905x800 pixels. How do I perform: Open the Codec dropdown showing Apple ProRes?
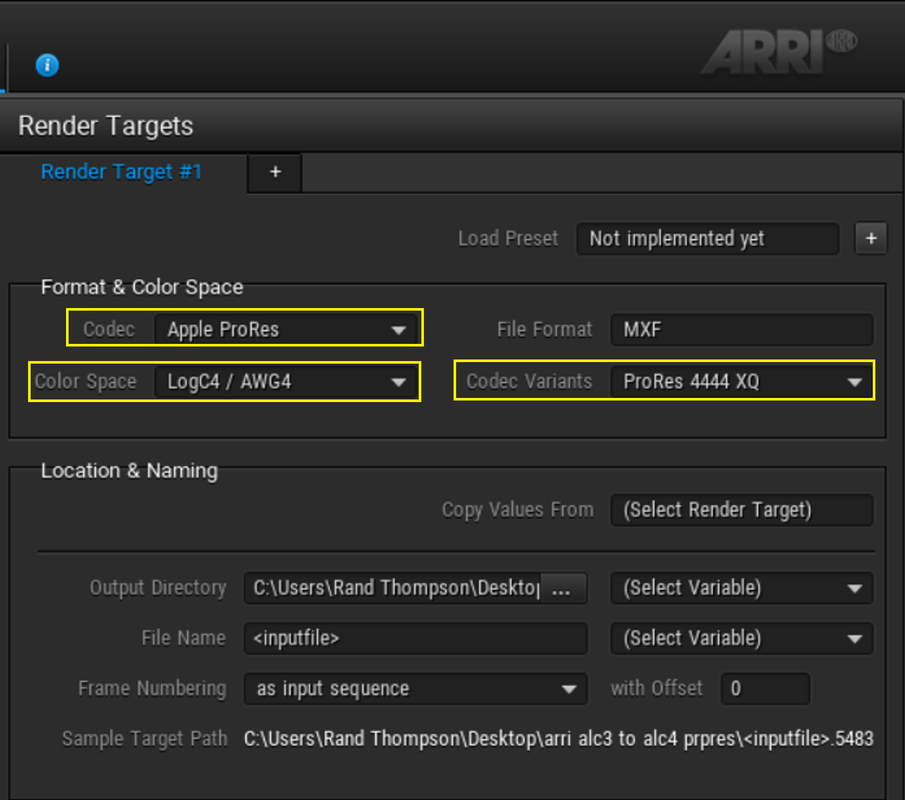click(x=286, y=330)
